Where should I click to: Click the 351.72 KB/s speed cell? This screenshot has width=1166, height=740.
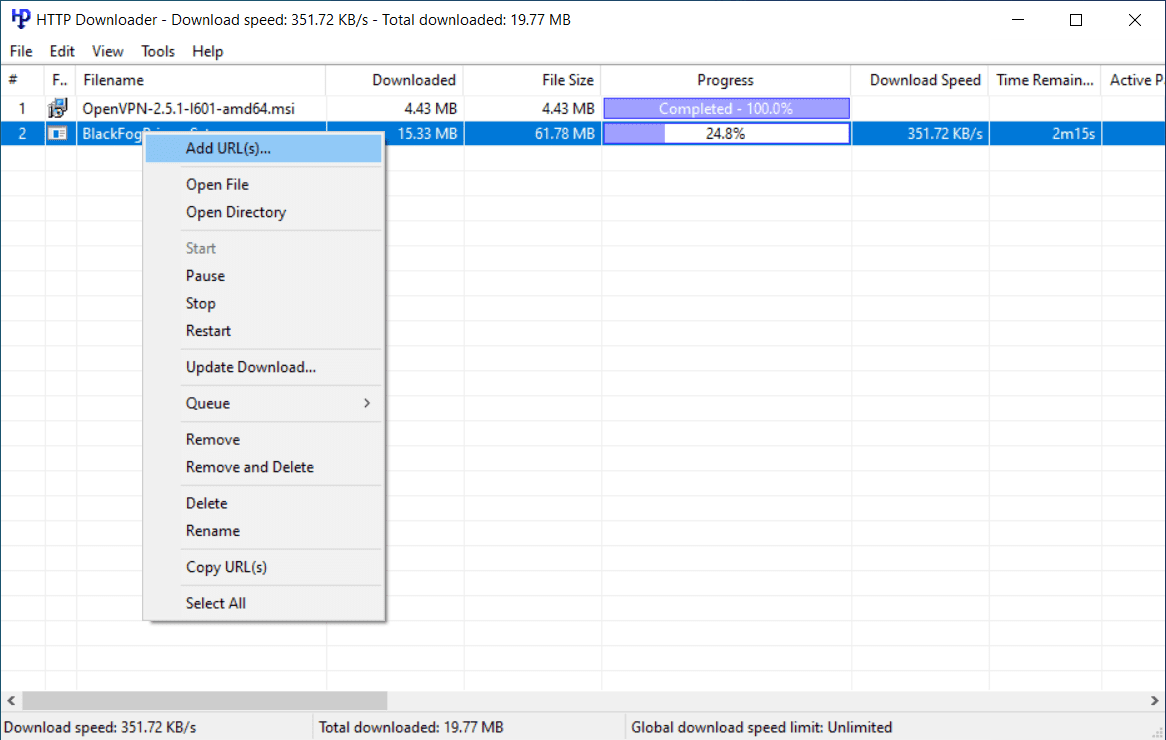[x=921, y=134]
